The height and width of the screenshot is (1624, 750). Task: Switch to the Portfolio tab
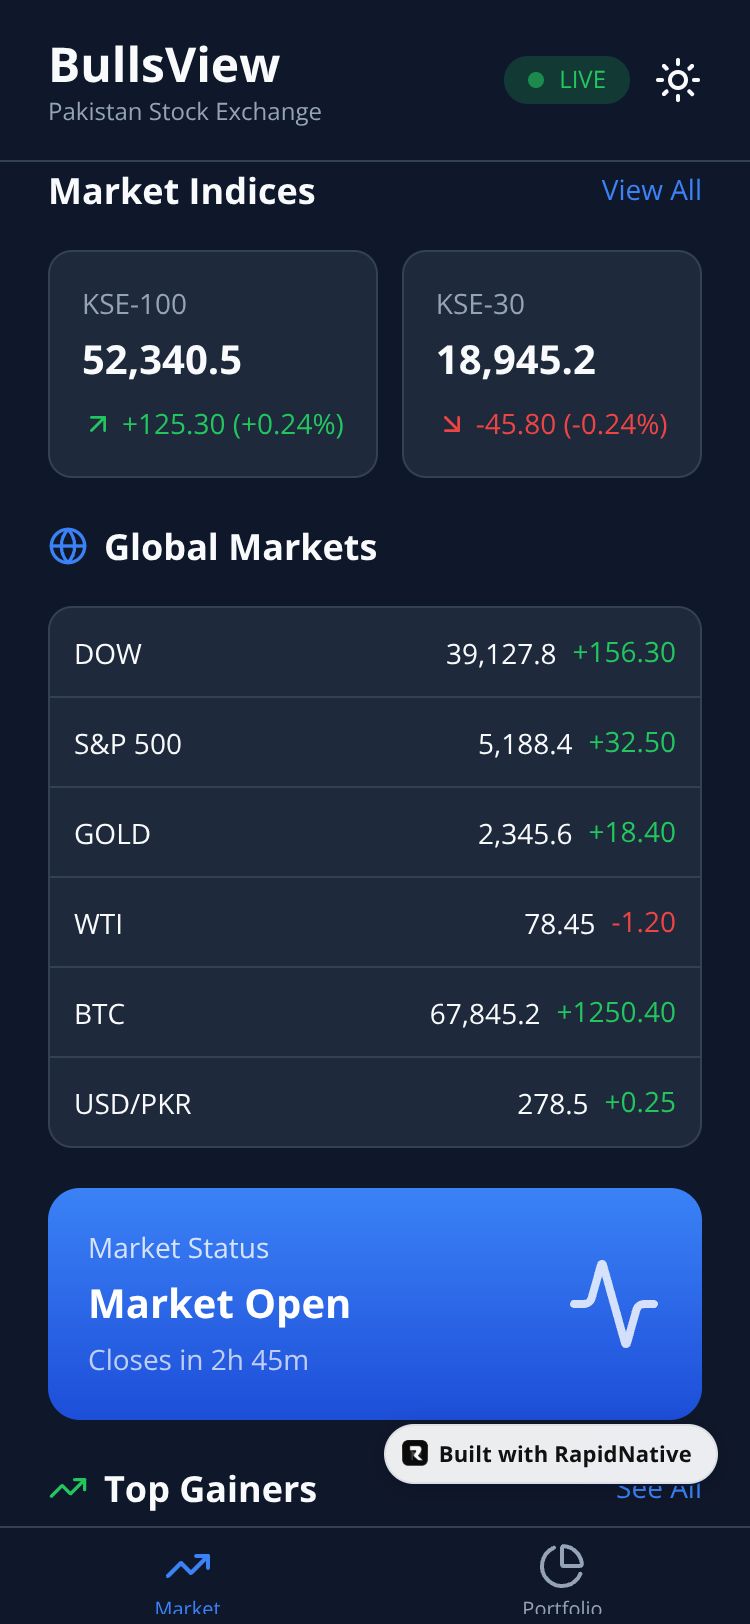[x=562, y=1578]
